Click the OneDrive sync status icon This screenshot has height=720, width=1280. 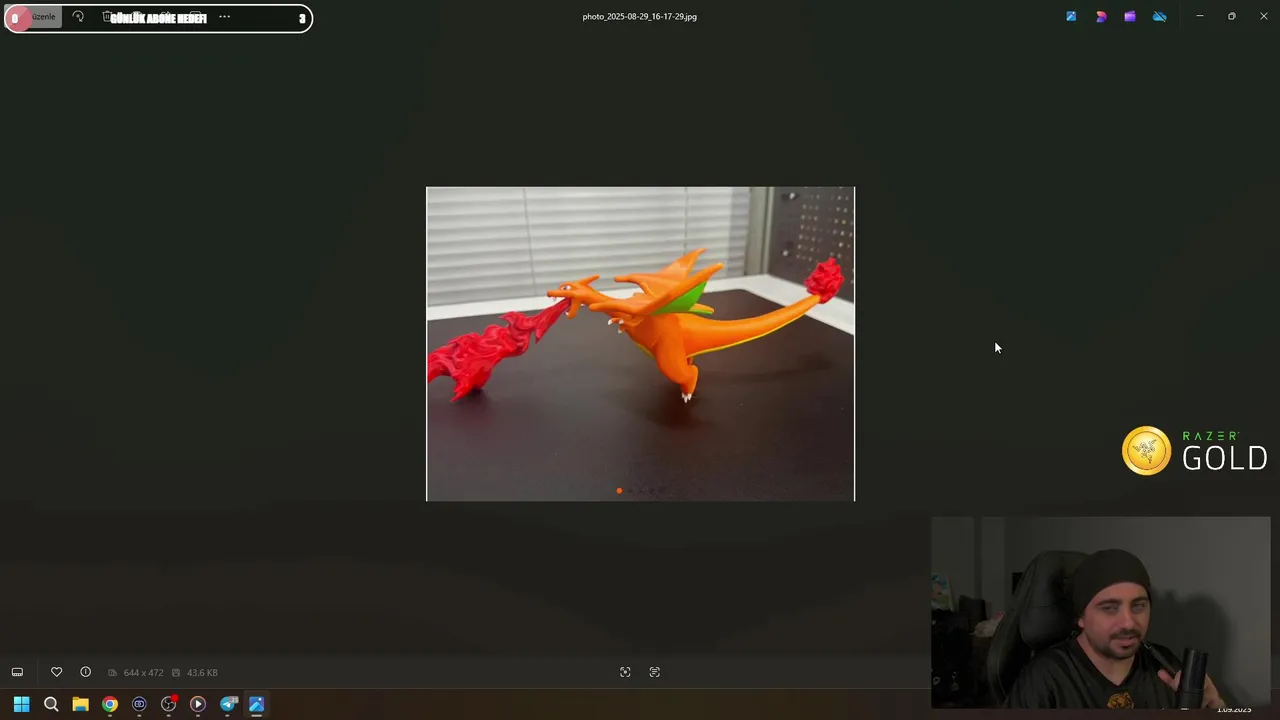pos(1159,16)
